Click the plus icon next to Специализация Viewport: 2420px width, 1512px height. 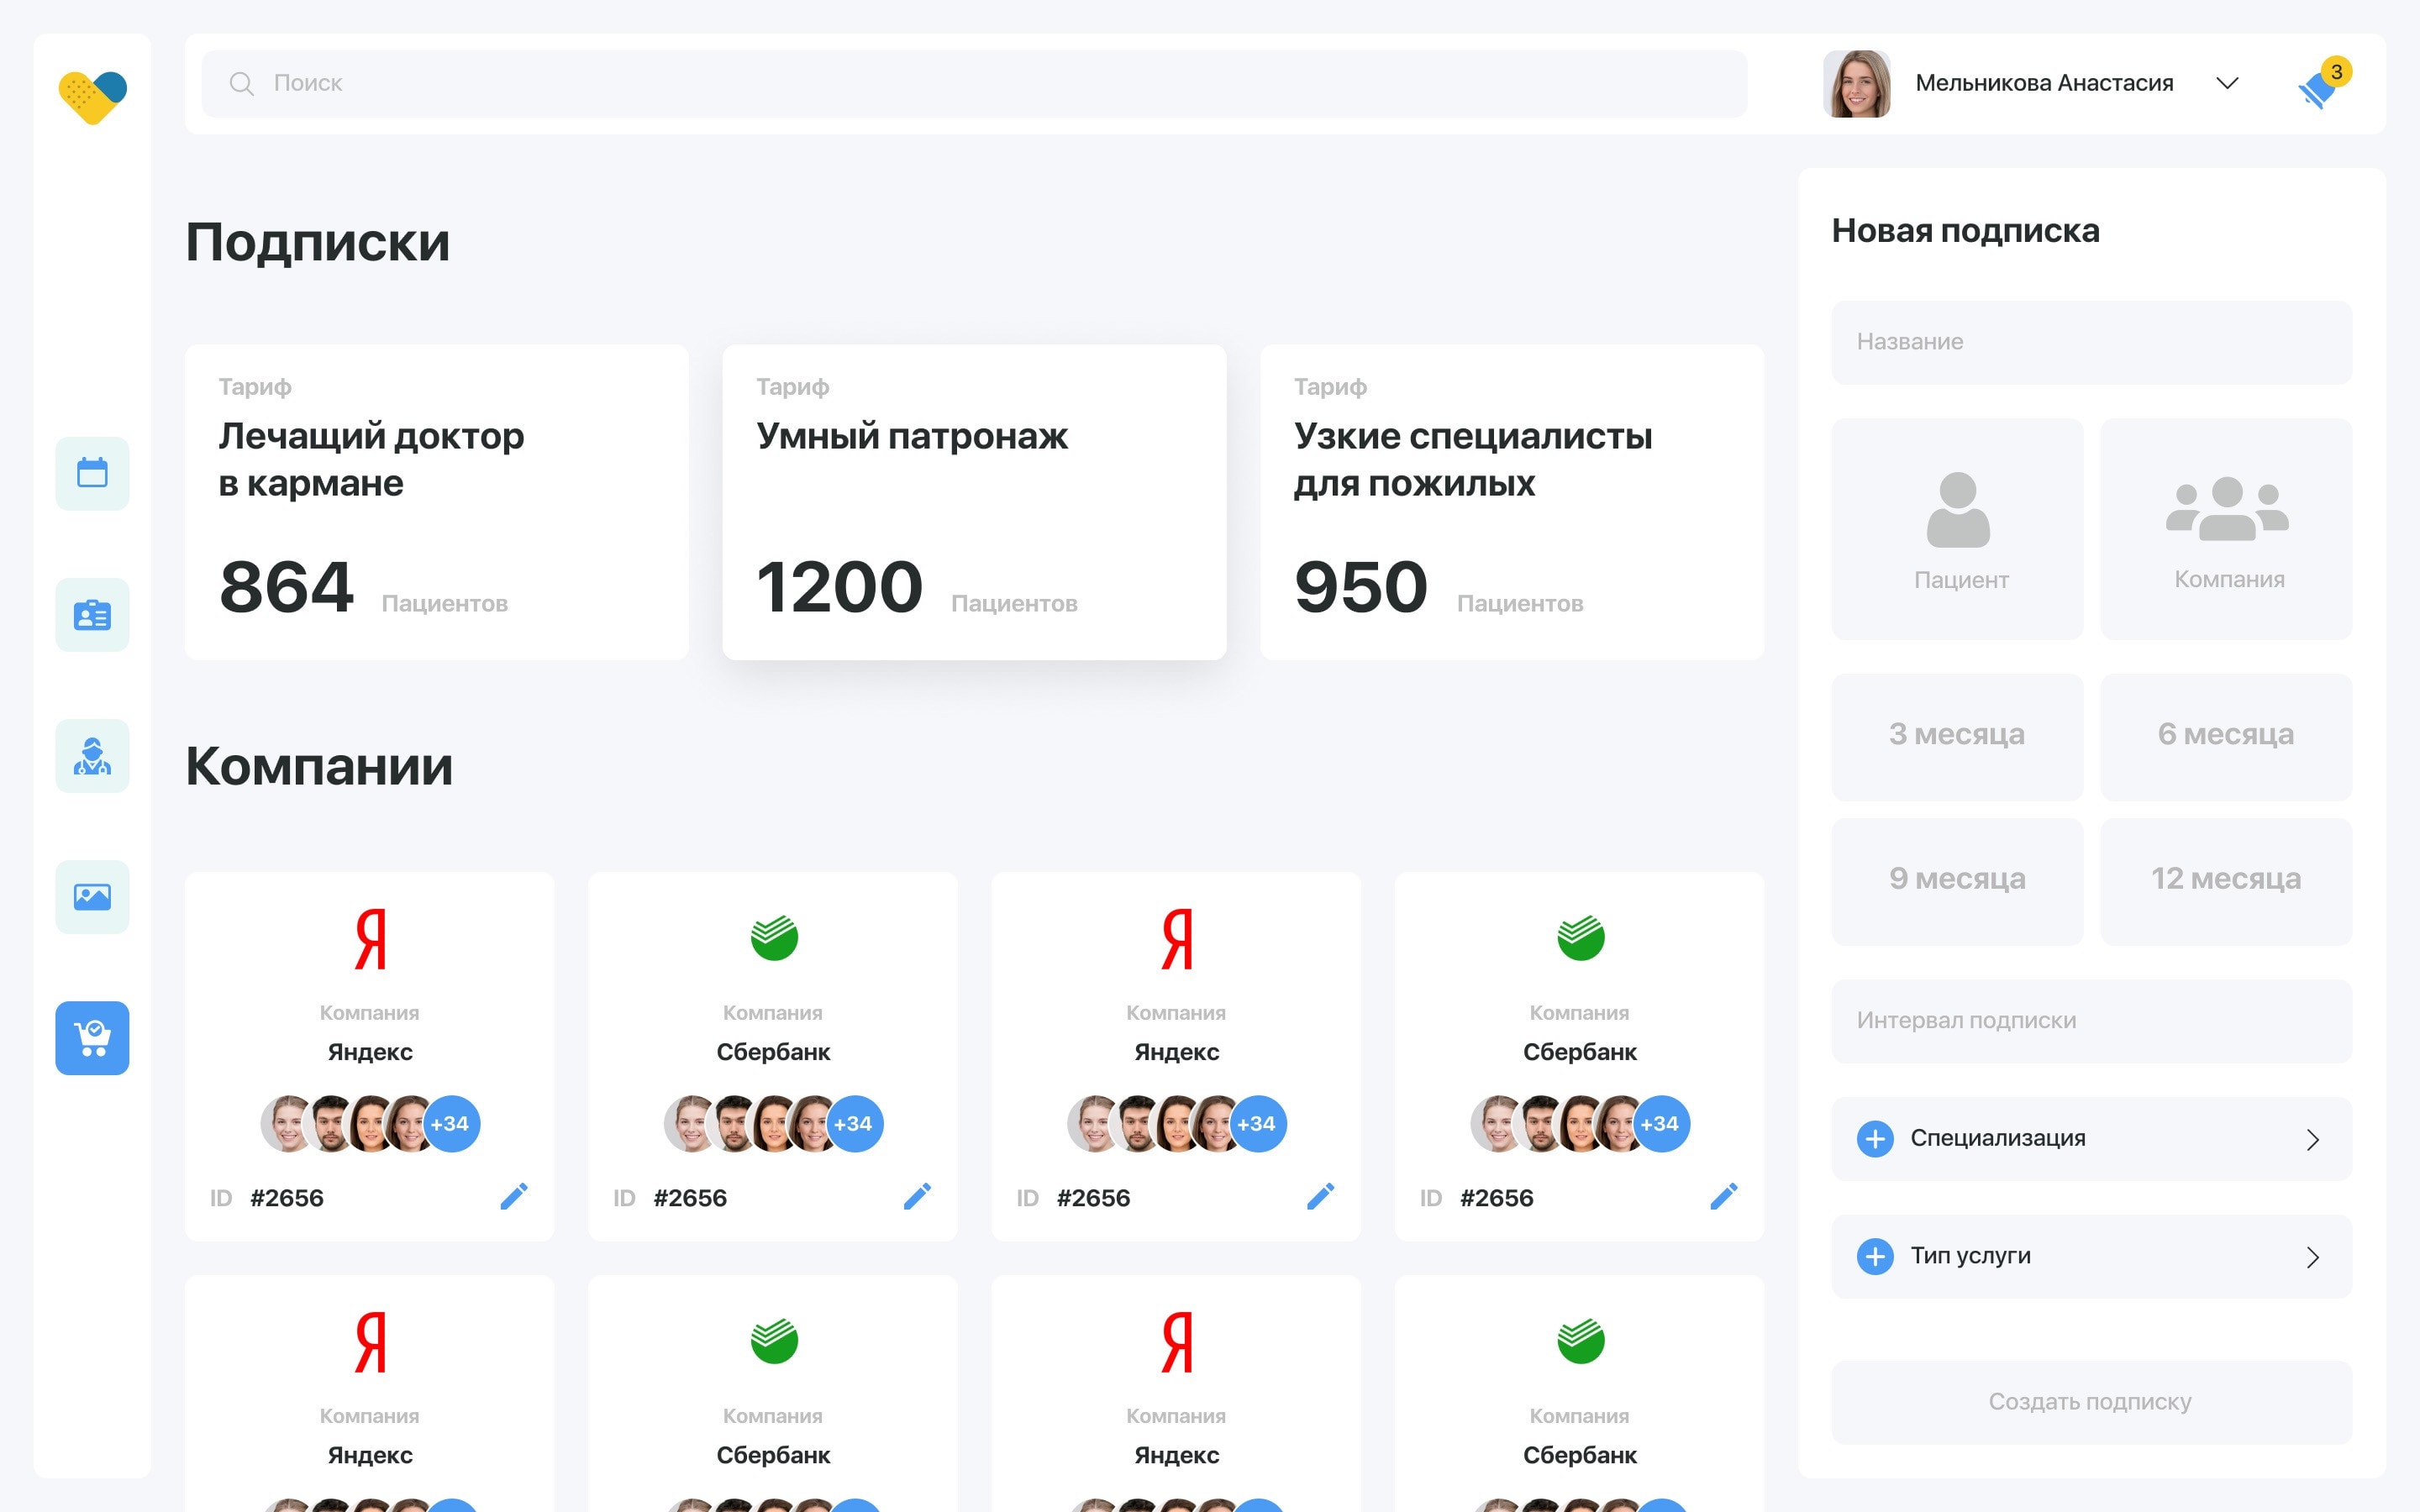1875,1139
